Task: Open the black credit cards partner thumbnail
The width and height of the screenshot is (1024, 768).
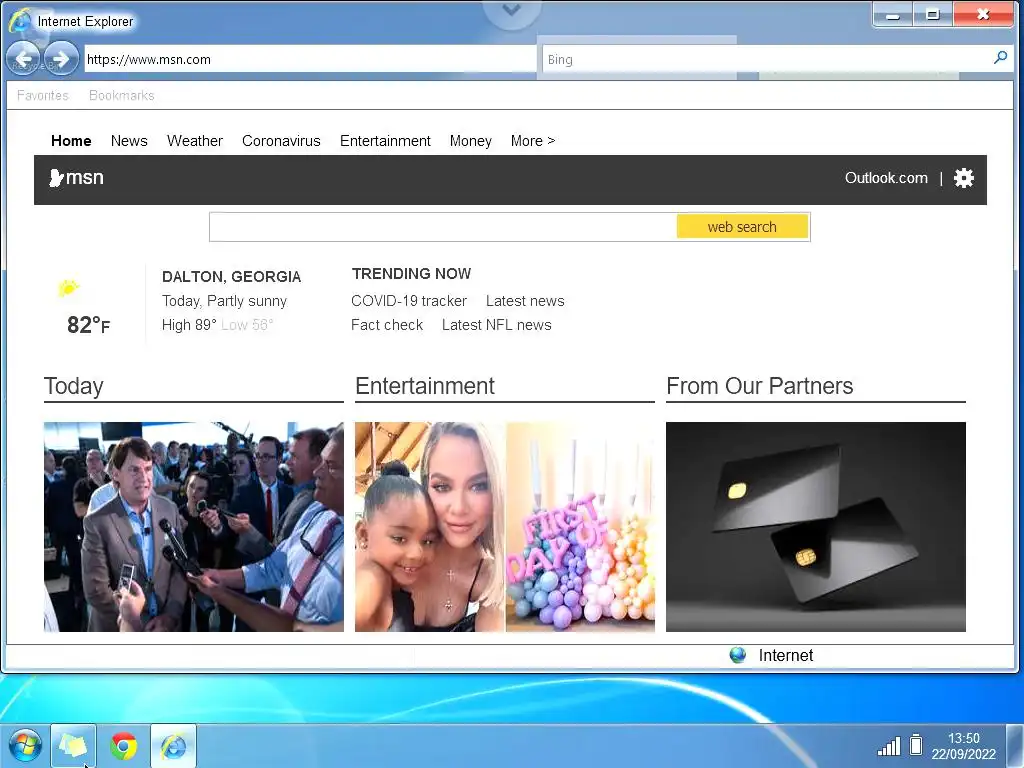Action: pos(816,526)
